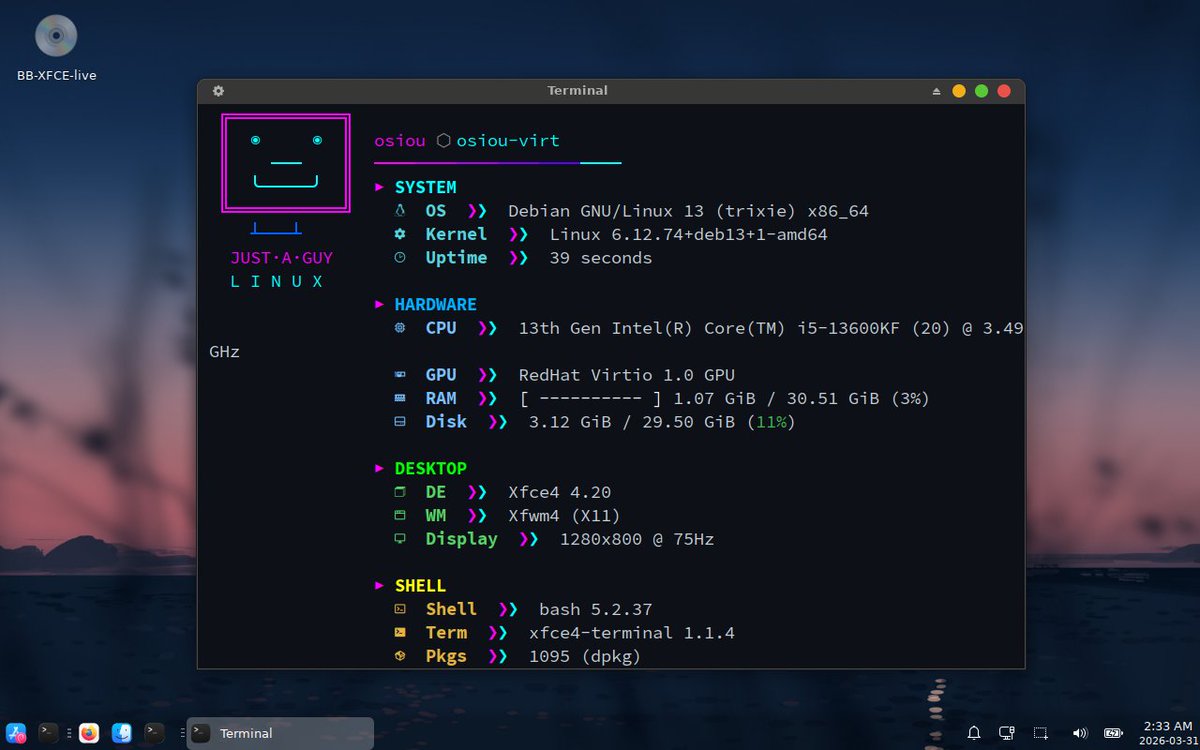
Task: Click '1.07 GiB / 30.51 GiB (3%)' text
Action: [x=802, y=398]
